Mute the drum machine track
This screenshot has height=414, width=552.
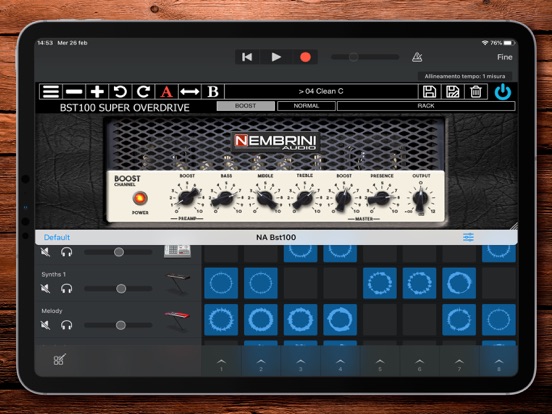pyautogui.click(x=45, y=252)
